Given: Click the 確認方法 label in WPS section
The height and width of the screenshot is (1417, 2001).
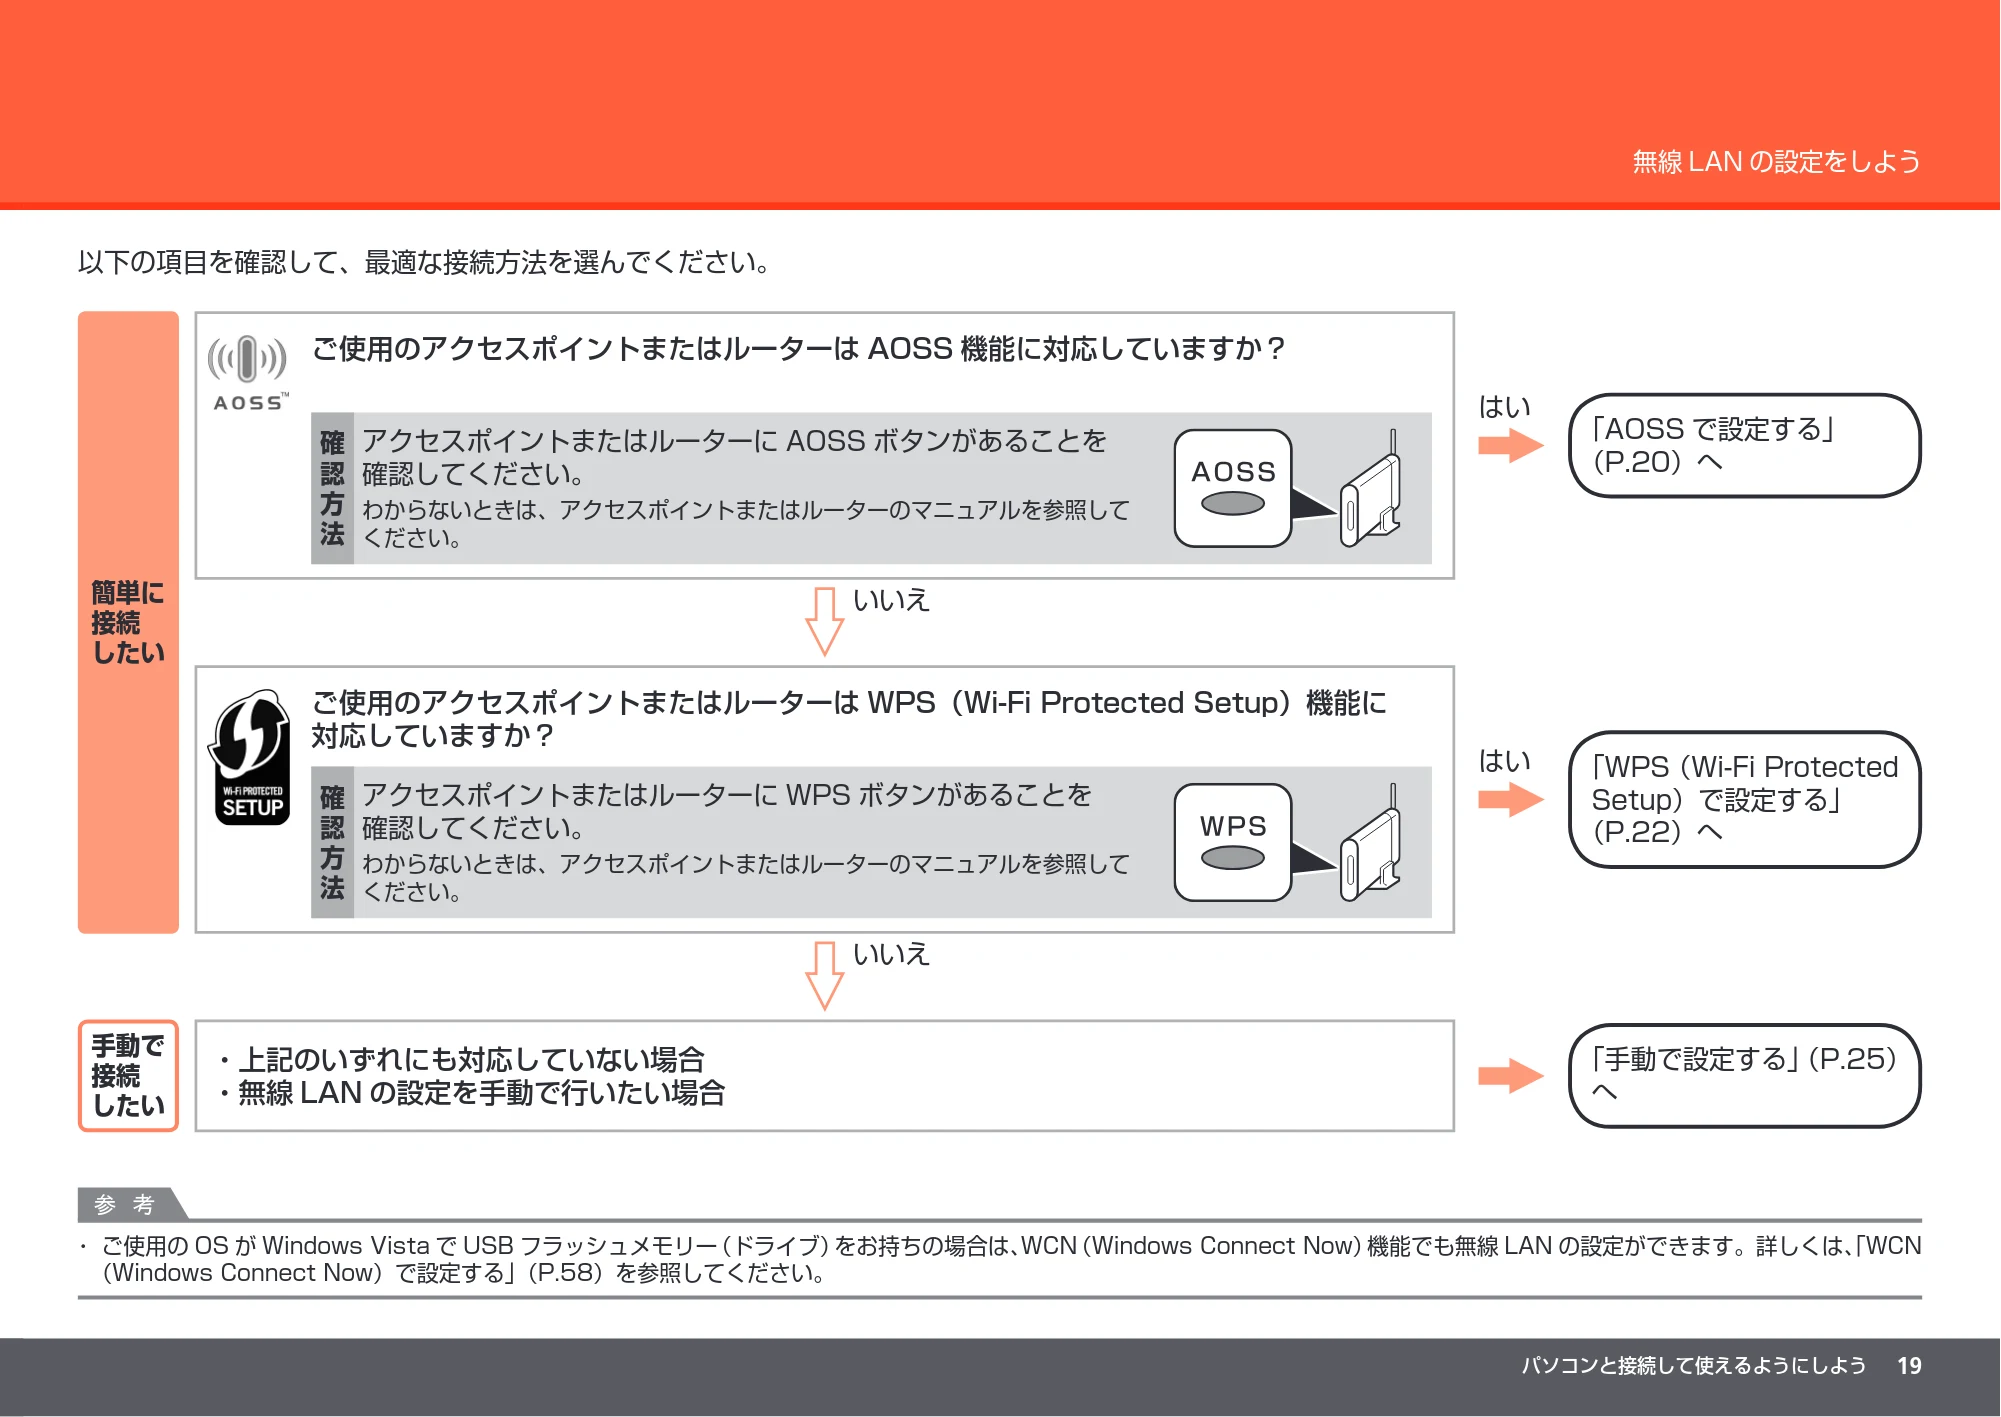Looking at the screenshot, I should [332, 842].
